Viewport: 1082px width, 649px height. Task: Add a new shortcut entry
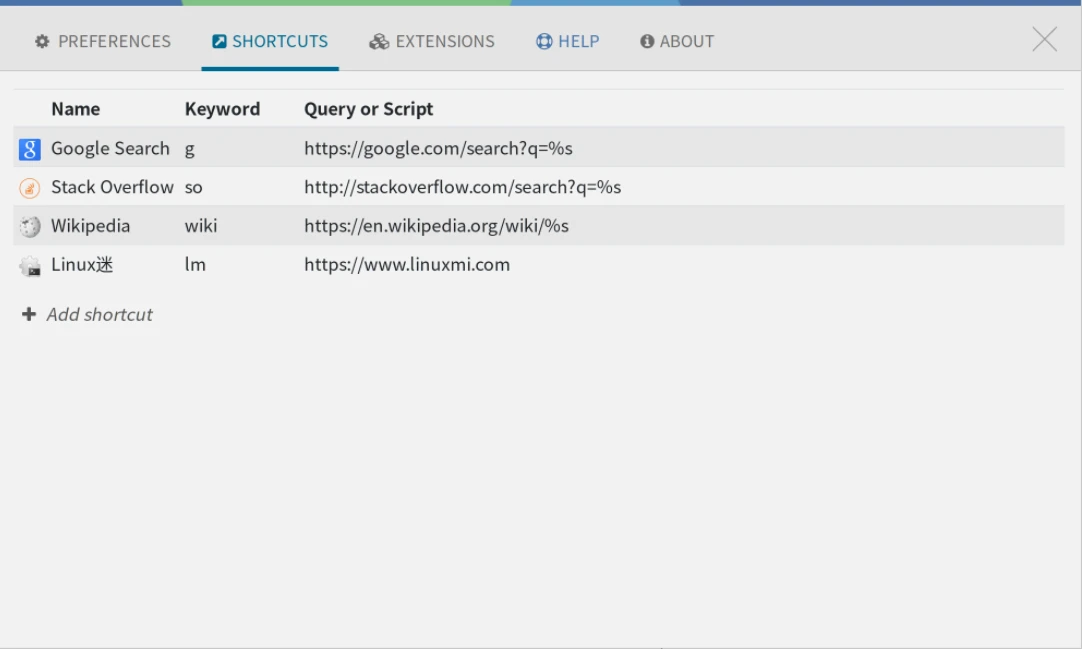tap(99, 314)
